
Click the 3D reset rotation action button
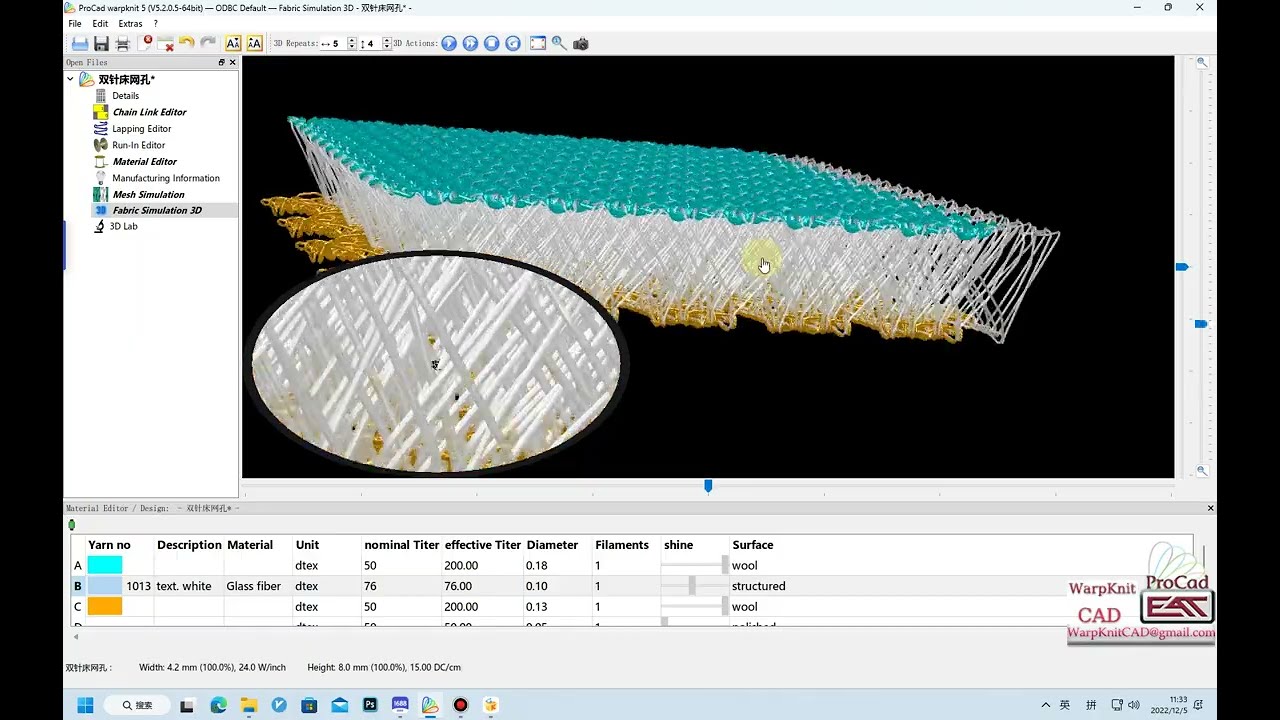click(513, 43)
